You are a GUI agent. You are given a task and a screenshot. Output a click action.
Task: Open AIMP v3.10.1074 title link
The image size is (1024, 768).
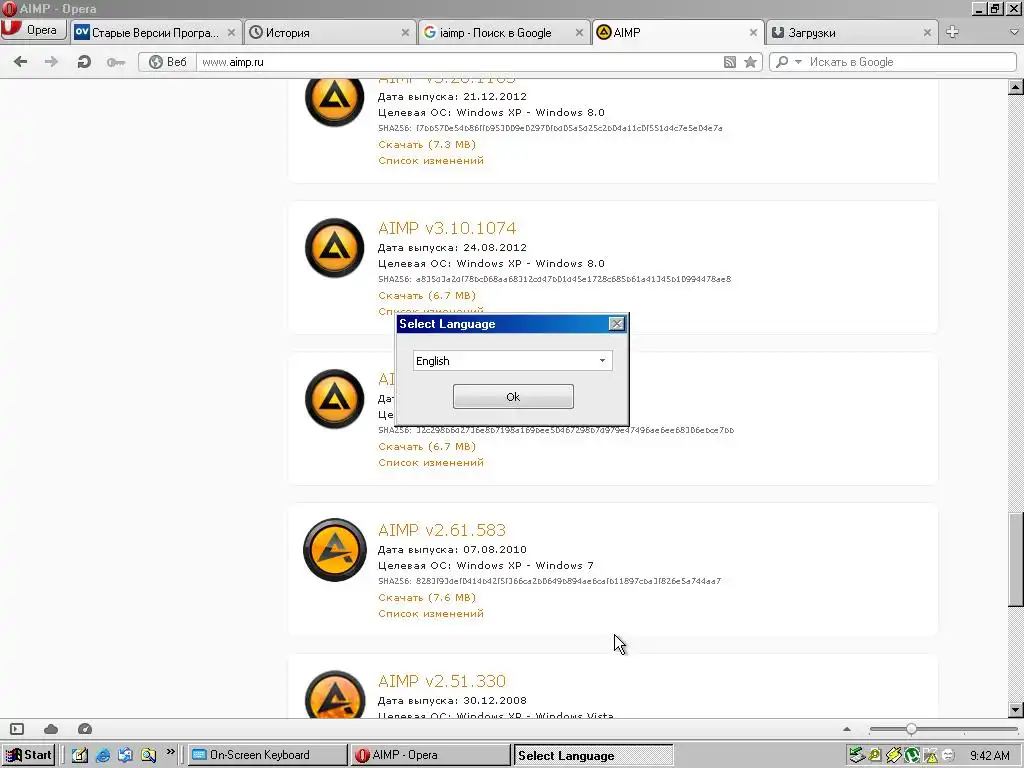(x=447, y=228)
